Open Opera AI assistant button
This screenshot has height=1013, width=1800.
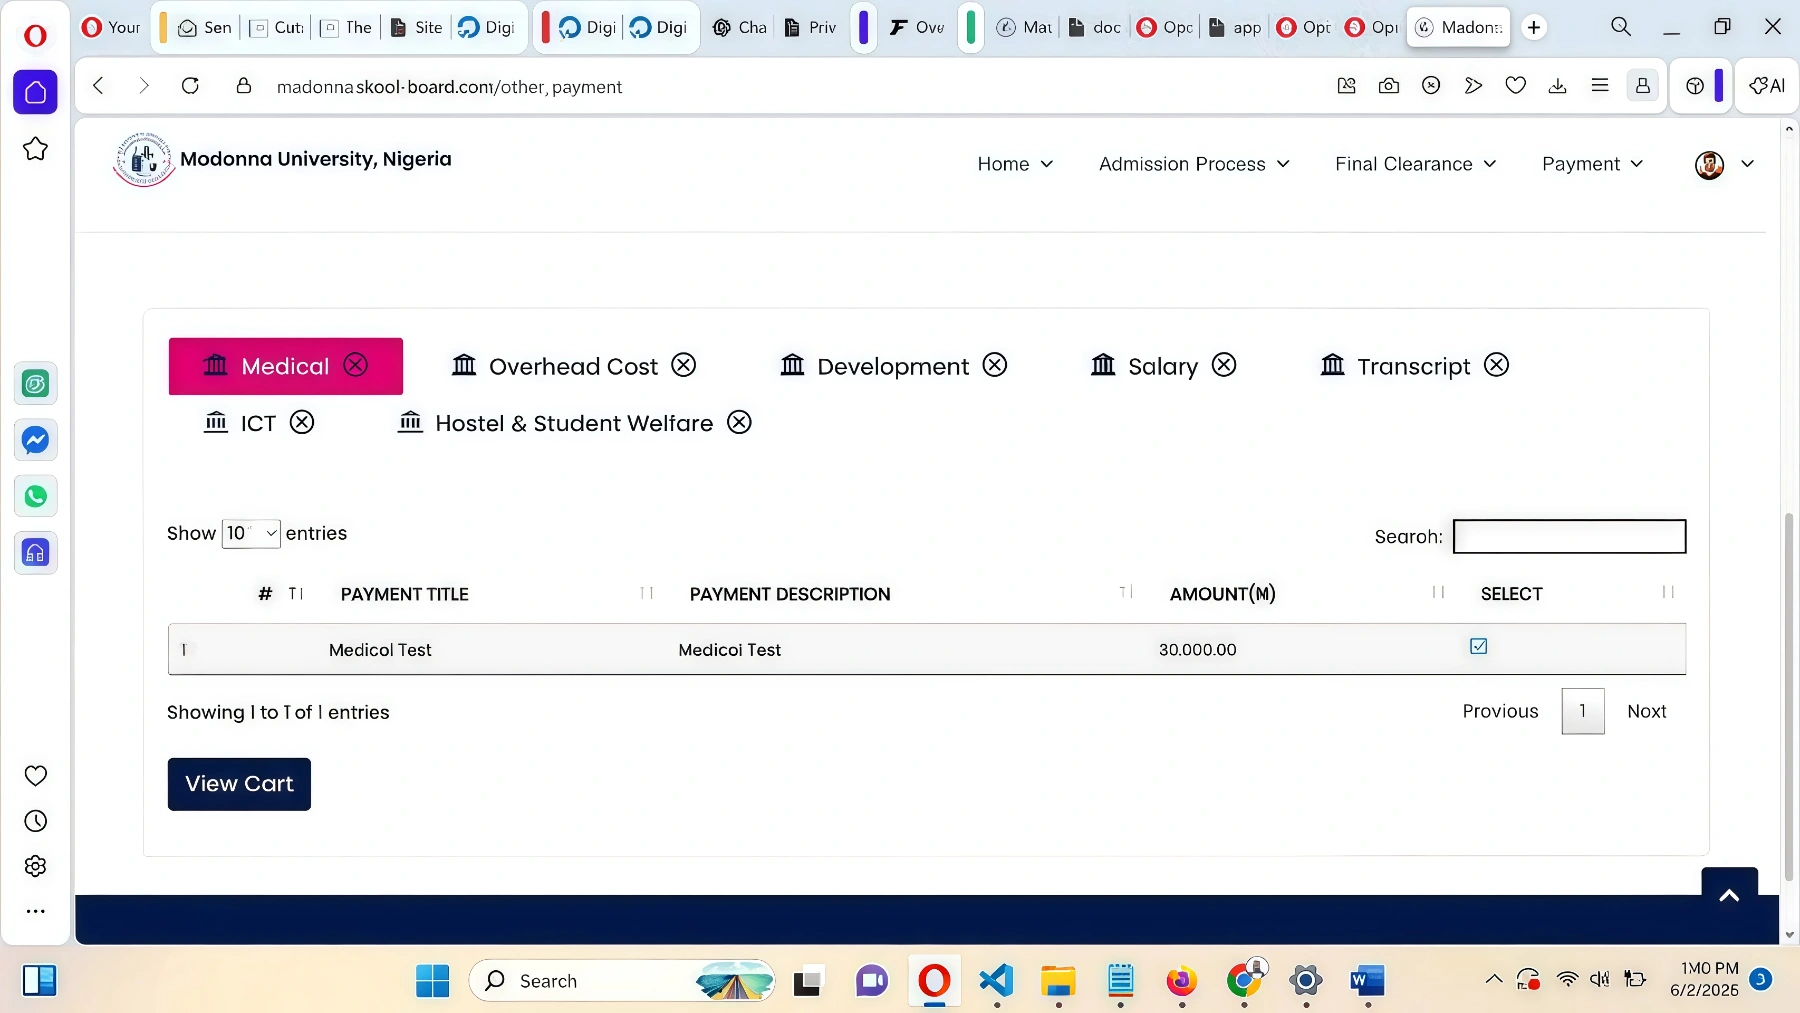[x=1767, y=86]
